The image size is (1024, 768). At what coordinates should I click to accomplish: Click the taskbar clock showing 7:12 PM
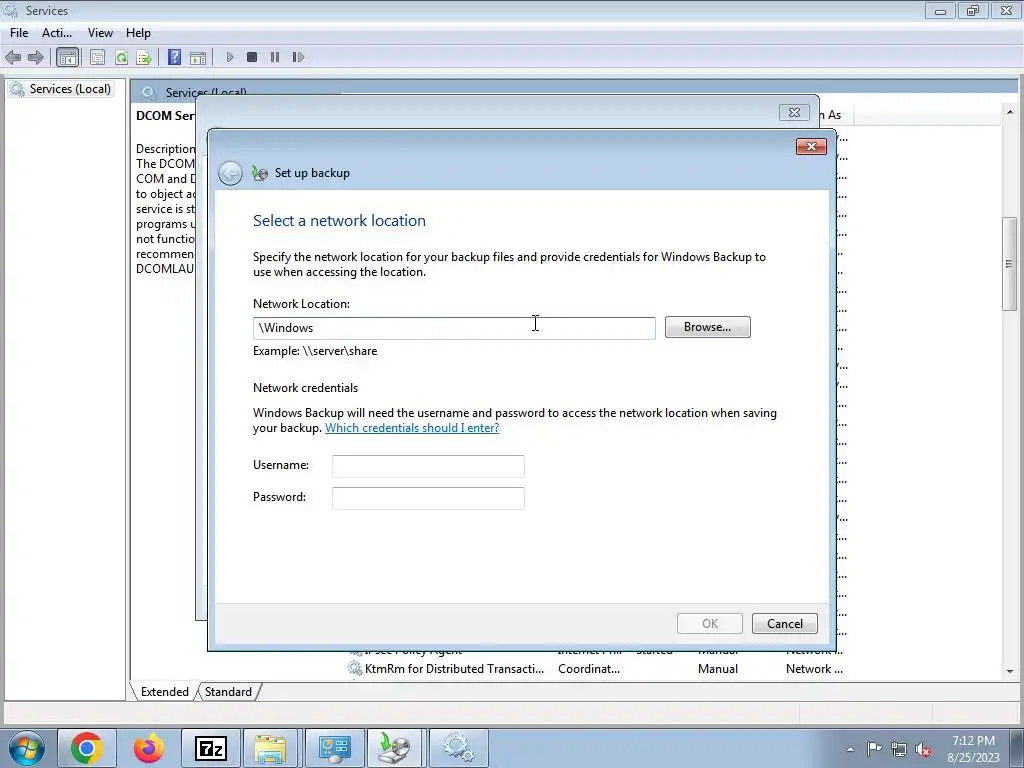pyautogui.click(x=973, y=749)
